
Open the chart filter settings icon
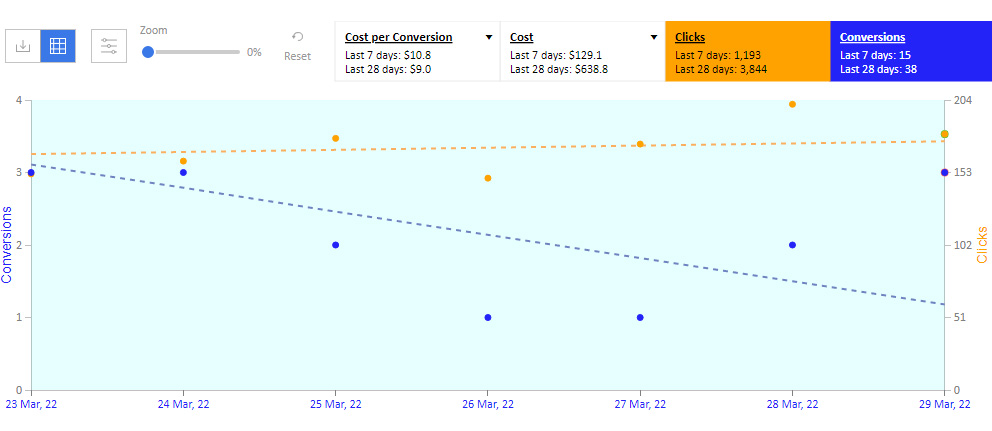pos(109,46)
